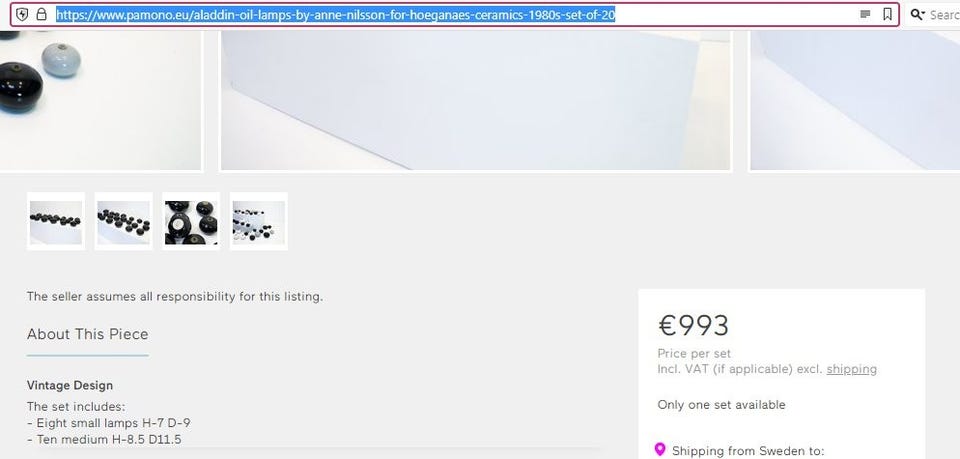Screen dimensions: 960x459
Task: Bookmark this page with the bookmark icon
Action: pyautogui.click(x=888, y=15)
